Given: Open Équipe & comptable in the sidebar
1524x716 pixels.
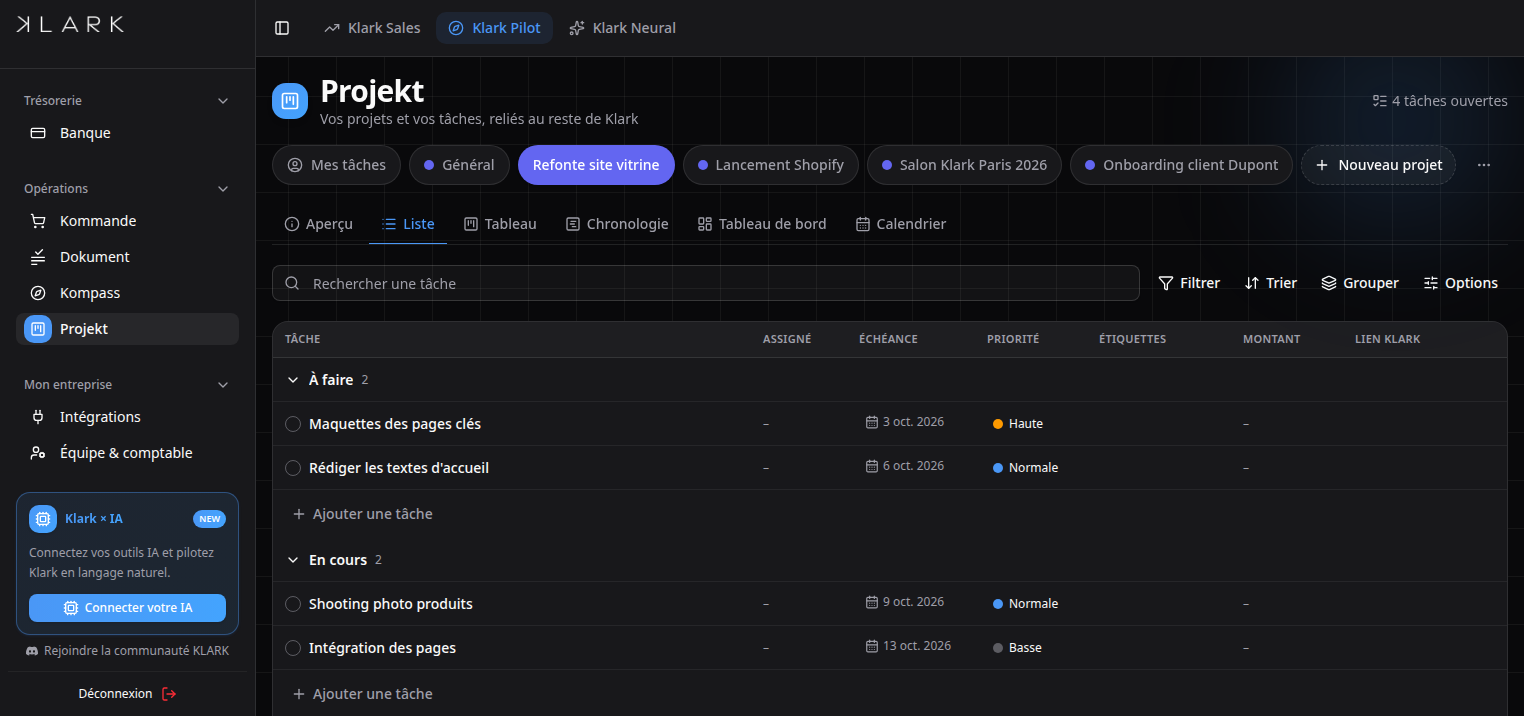Looking at the screenshot, I should click(127, 453).
